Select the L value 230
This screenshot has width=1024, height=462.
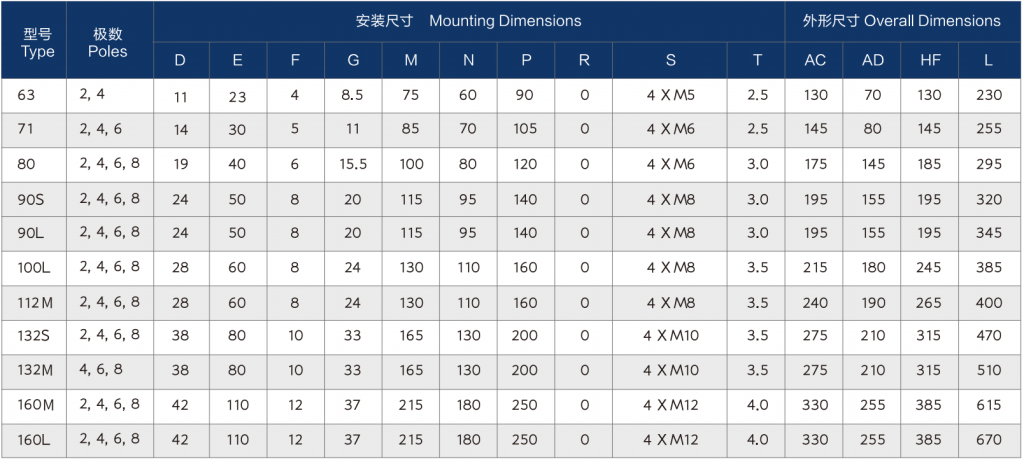988,96
